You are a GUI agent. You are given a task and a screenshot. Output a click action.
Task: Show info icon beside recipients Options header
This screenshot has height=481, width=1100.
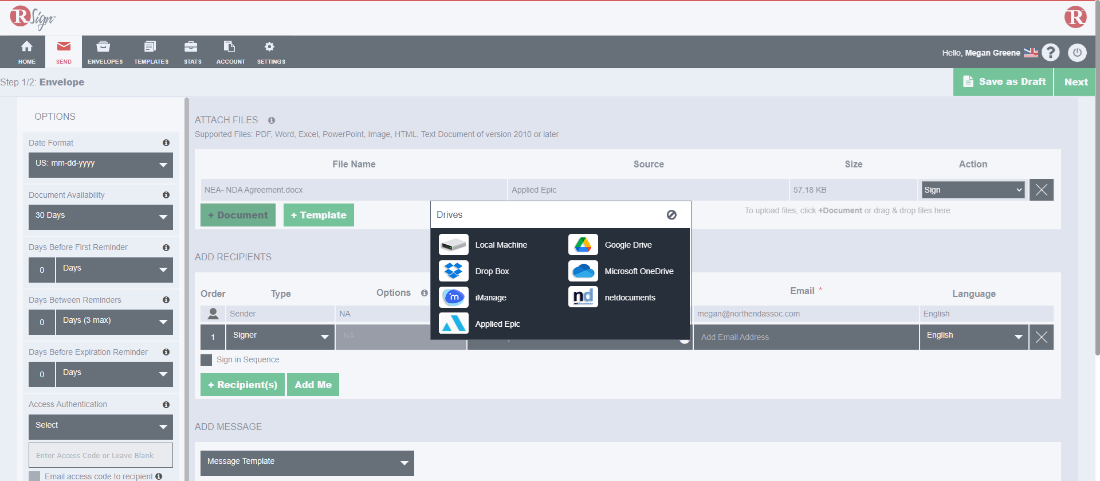pos(424,293)
